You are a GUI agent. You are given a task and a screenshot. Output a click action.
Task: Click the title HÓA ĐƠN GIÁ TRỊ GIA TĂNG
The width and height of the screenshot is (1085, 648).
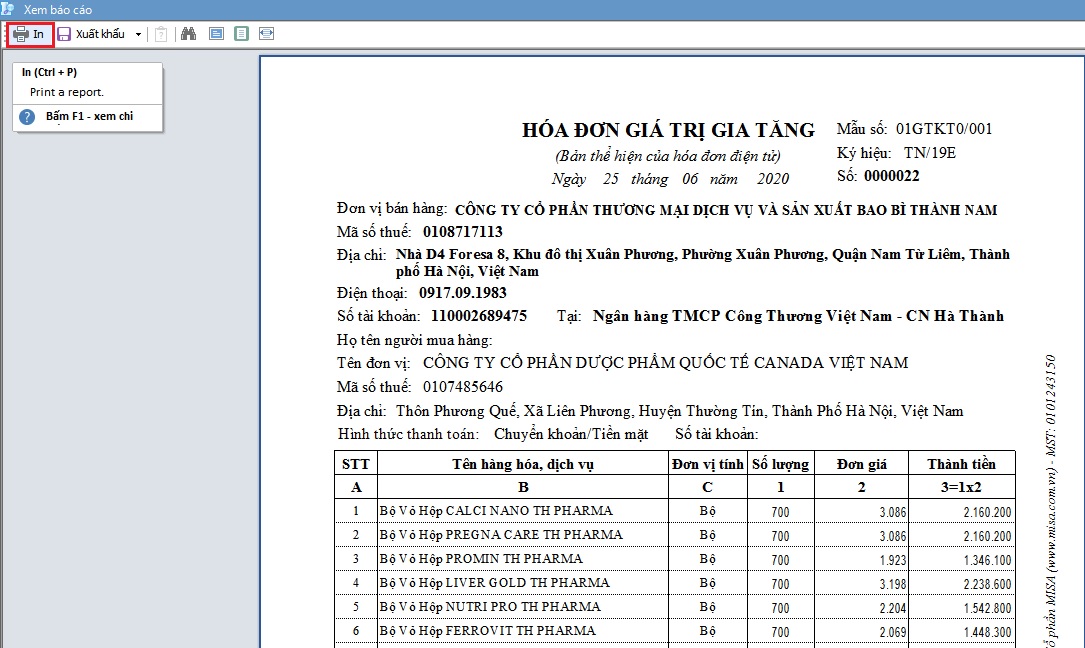click(x=668, y=130)
